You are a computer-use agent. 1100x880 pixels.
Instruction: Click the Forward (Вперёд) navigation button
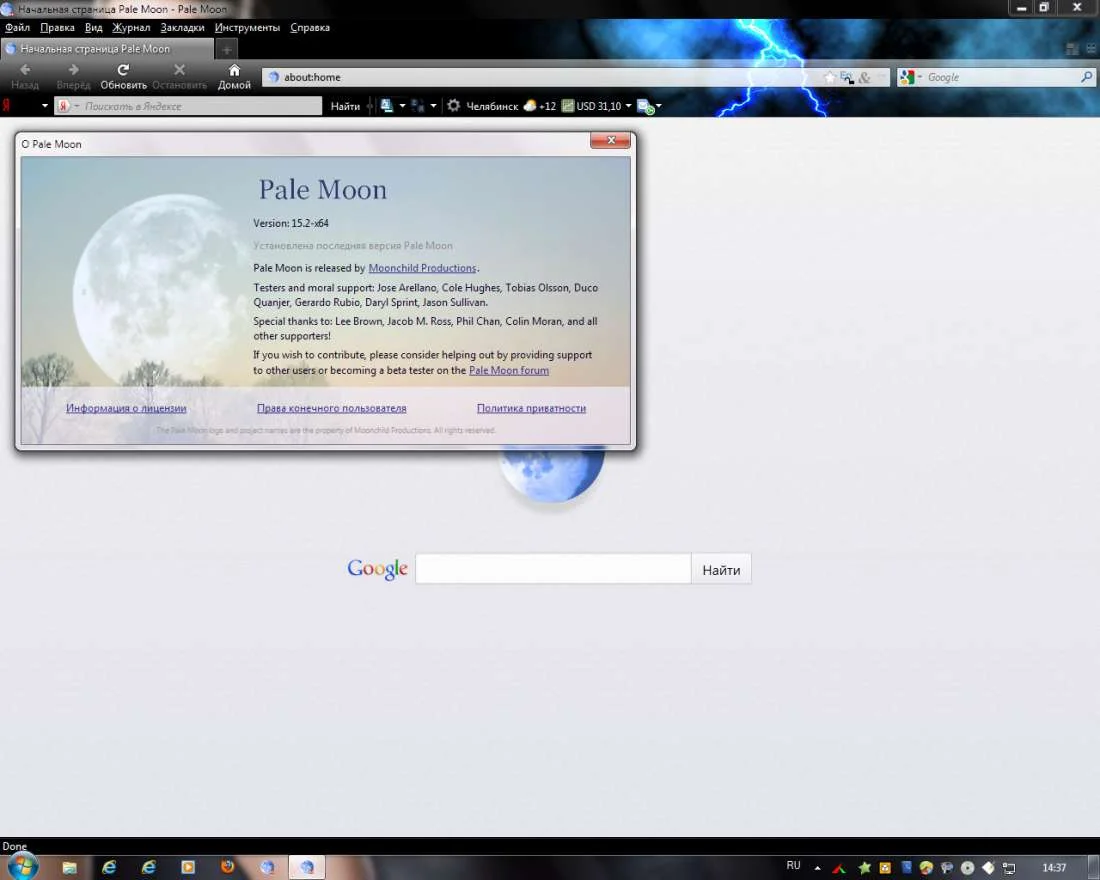(73, 76)
